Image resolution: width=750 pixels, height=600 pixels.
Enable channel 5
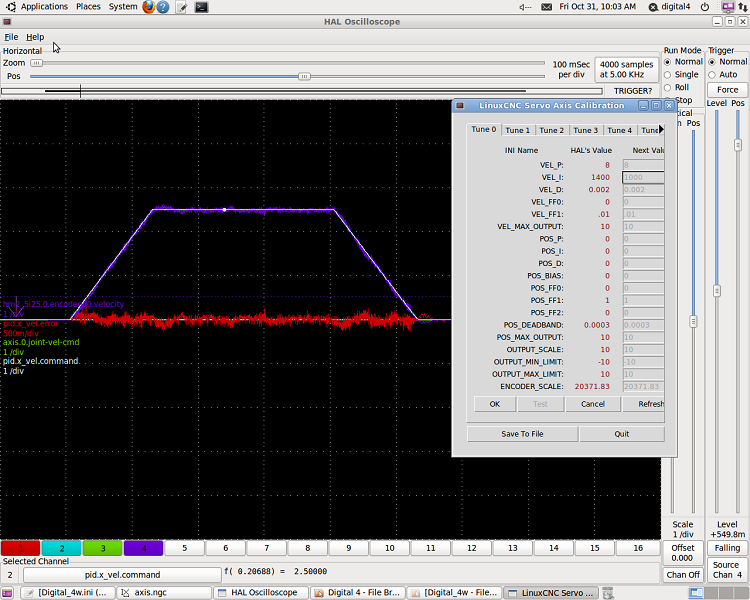(x=185, y=548)
